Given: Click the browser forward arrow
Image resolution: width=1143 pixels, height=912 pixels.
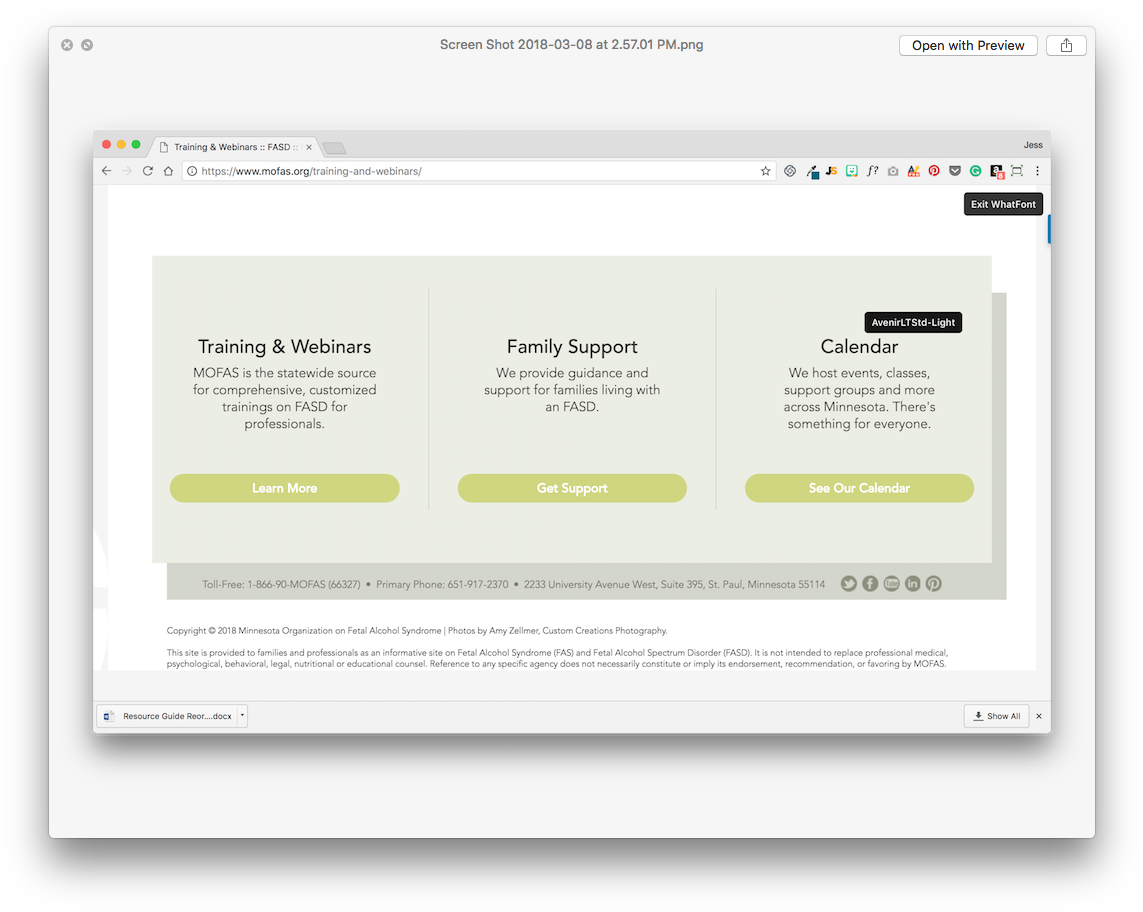Looking at the screenshot, I should pyautogui.click(x=127, y=171).
